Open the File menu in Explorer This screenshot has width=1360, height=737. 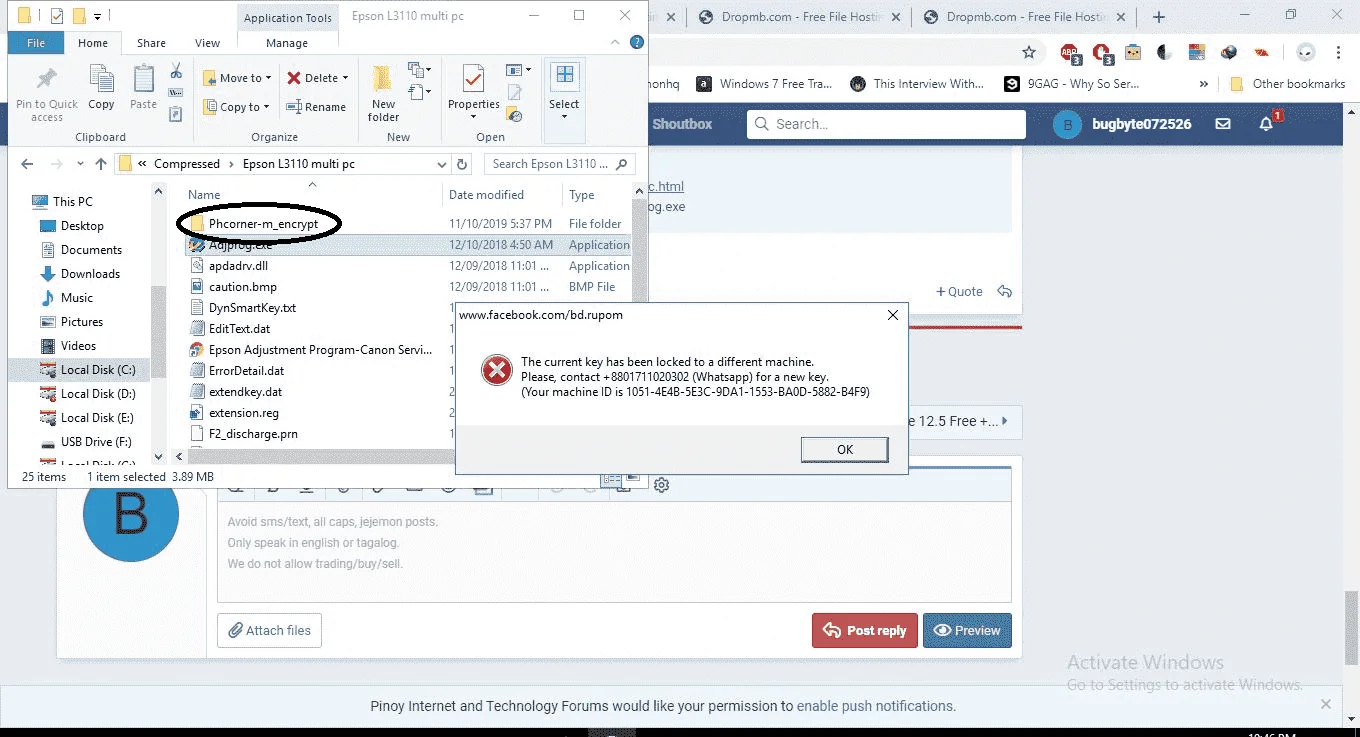[36, 43]
